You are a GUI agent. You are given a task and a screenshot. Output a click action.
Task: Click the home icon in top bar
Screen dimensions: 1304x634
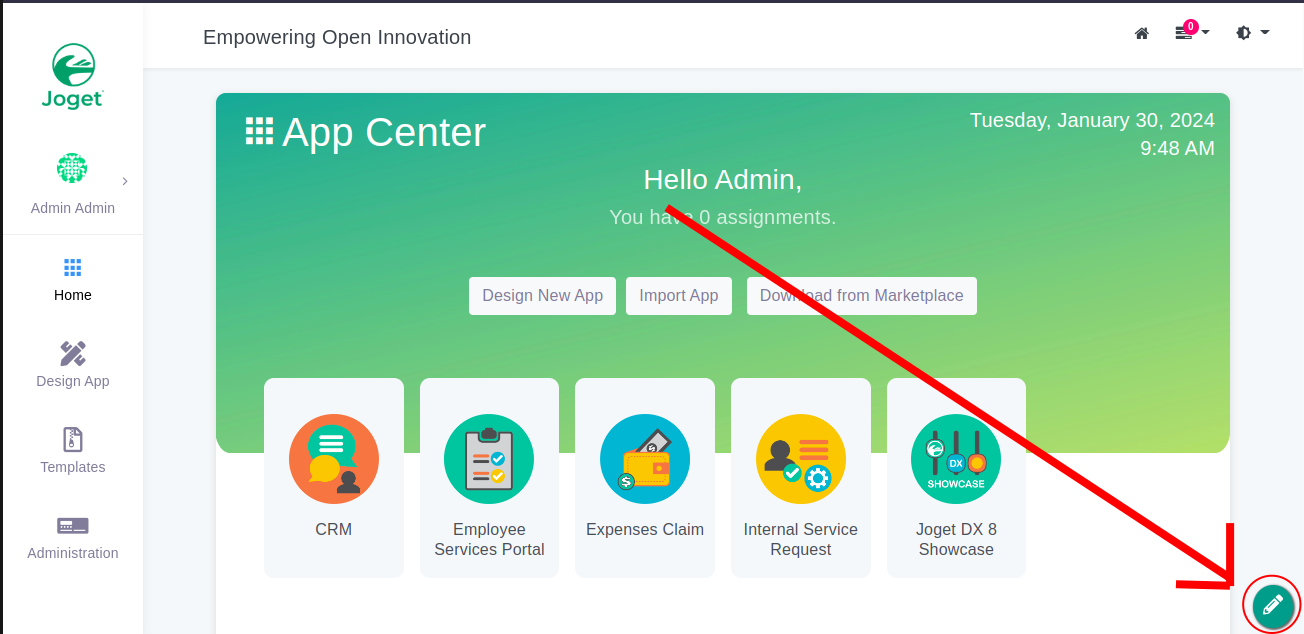[1142, 33]
